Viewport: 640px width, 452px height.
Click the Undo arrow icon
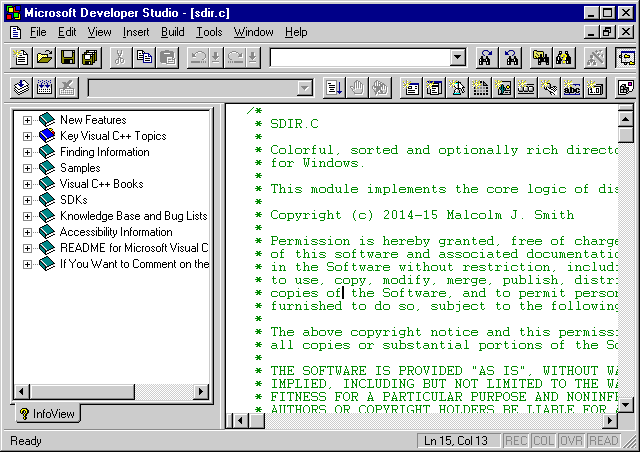tap(199, 58)
